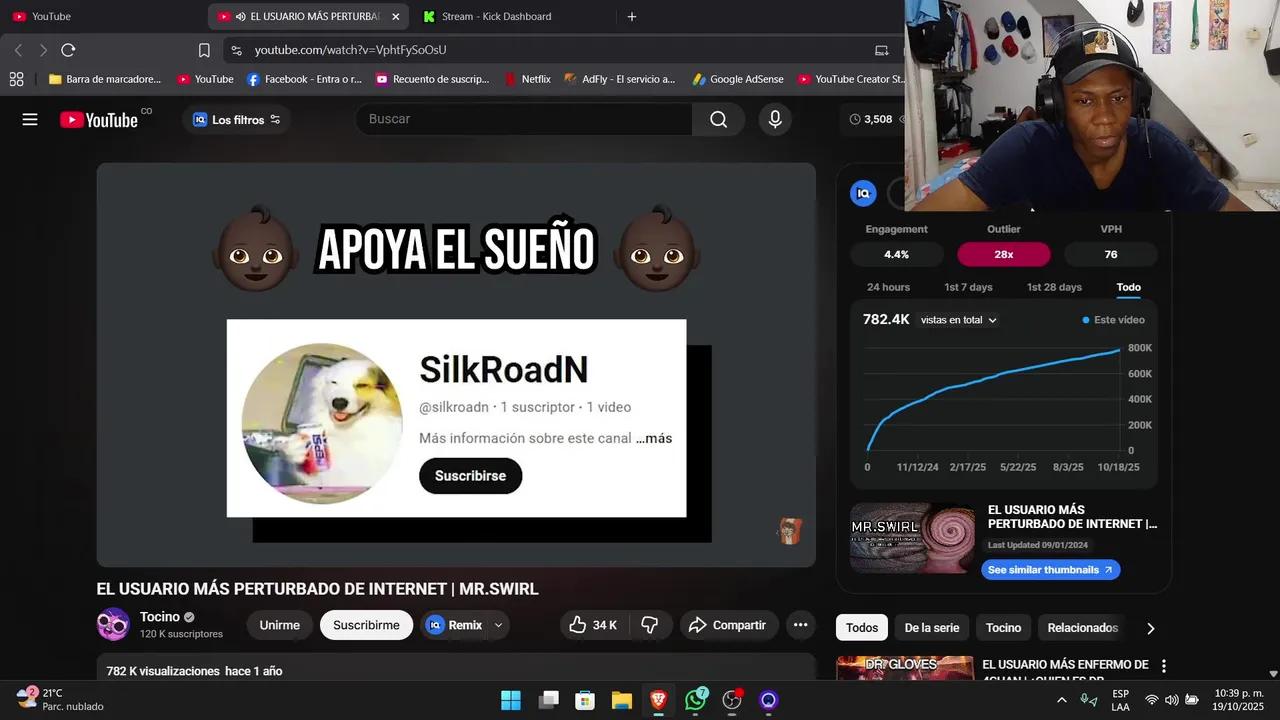Open the AdFly bookmark
The height and width of the screenshot is (720, 1280).
click(x=620, y=79)
